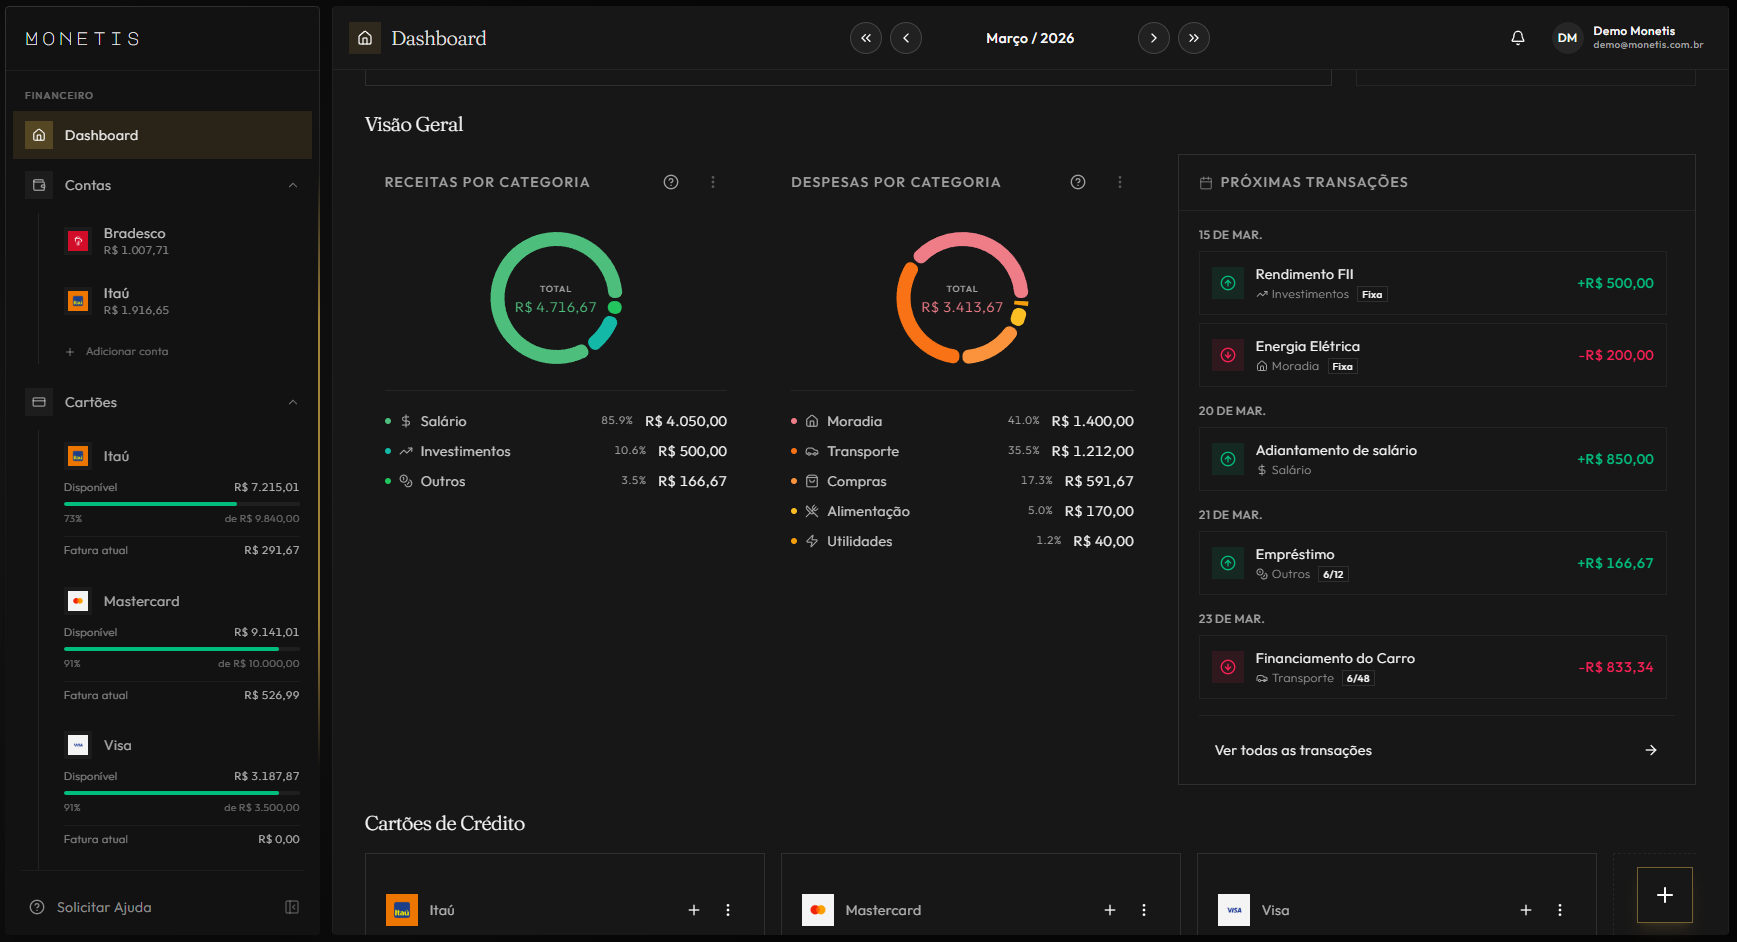Click the plus icon on the Mastercard card

point(1109,910)
